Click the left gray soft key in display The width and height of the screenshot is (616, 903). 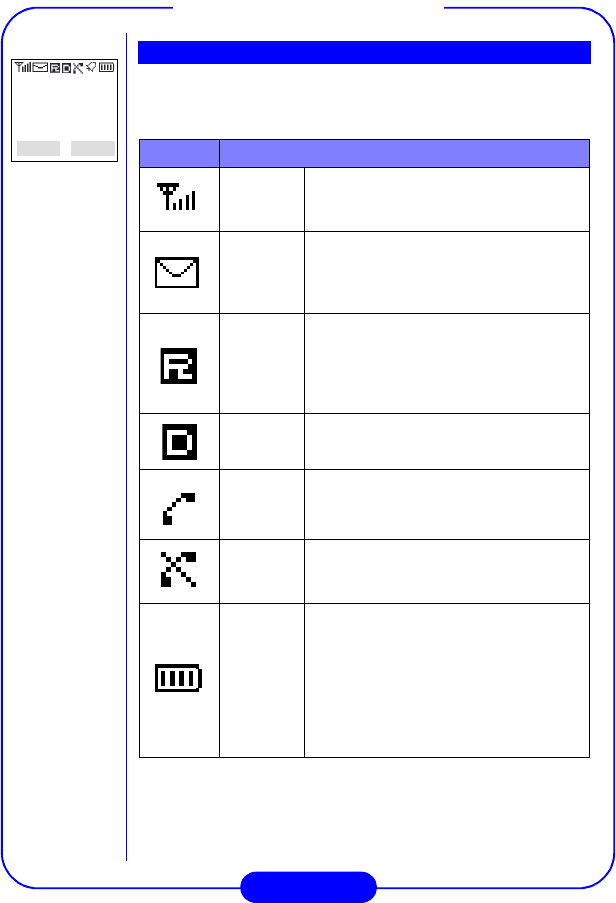(39, 149)
